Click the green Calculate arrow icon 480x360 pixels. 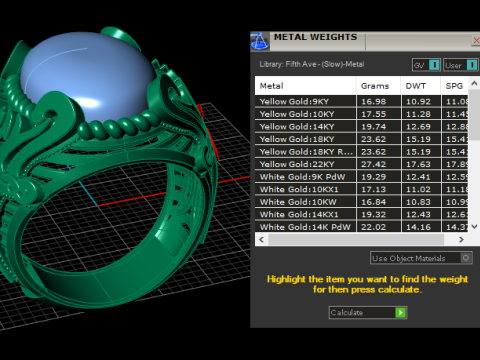tap(401, 312)
